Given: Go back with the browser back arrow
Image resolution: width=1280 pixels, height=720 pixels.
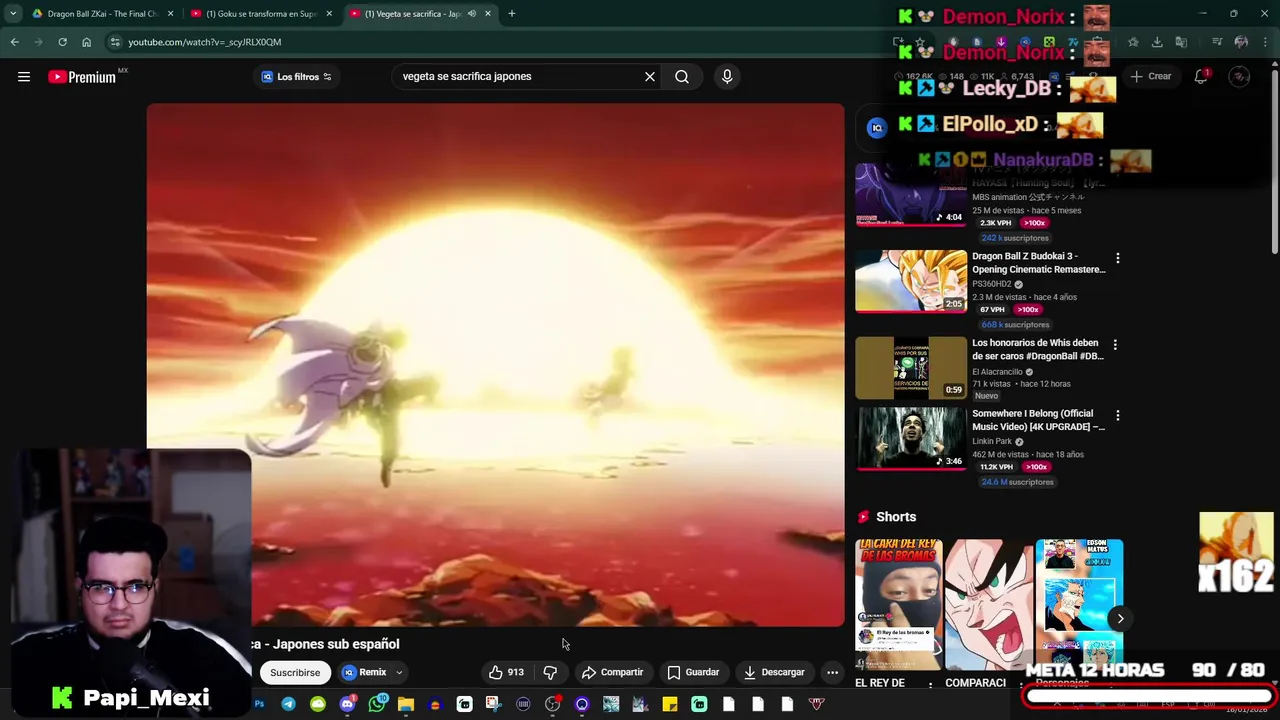Looking at the screenshot, I should [x=14, y=42].
